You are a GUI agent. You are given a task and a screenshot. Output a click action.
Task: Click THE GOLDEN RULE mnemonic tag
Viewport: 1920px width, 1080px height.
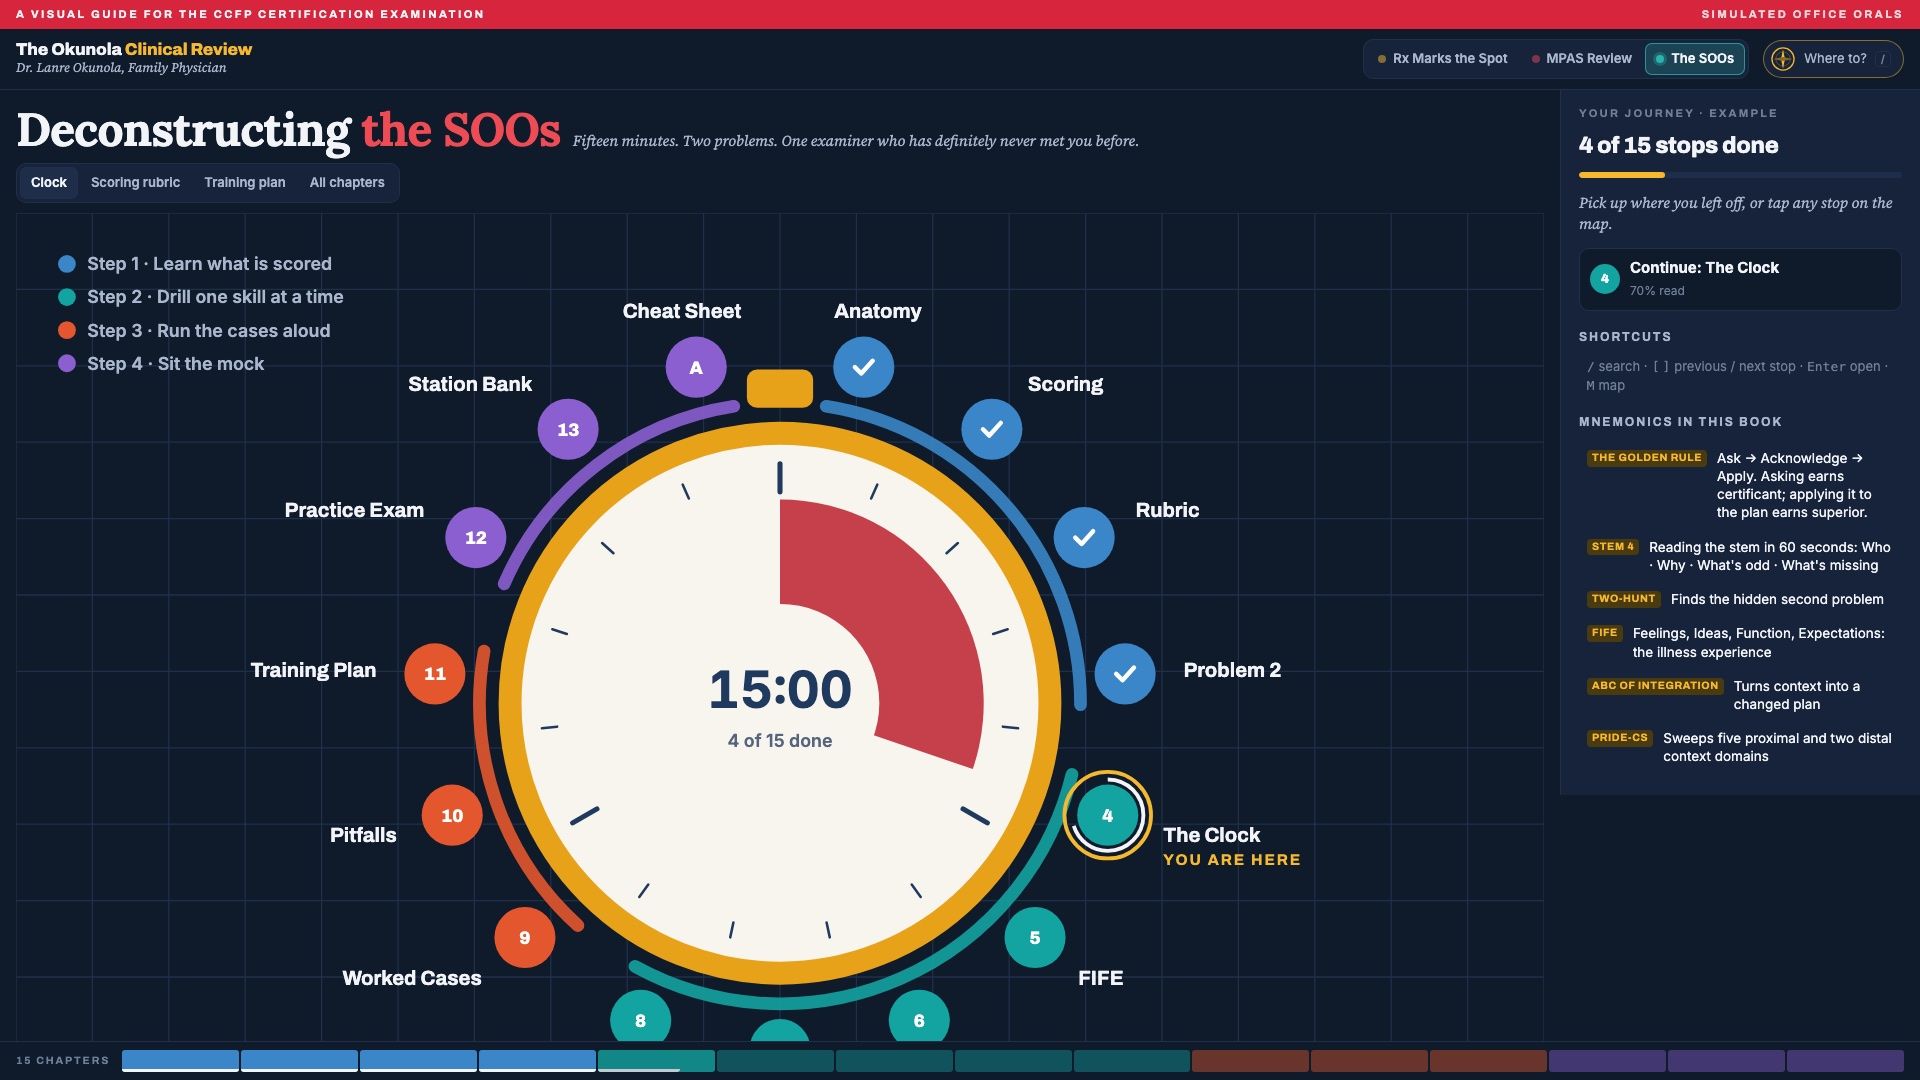tap(1646, 458)
